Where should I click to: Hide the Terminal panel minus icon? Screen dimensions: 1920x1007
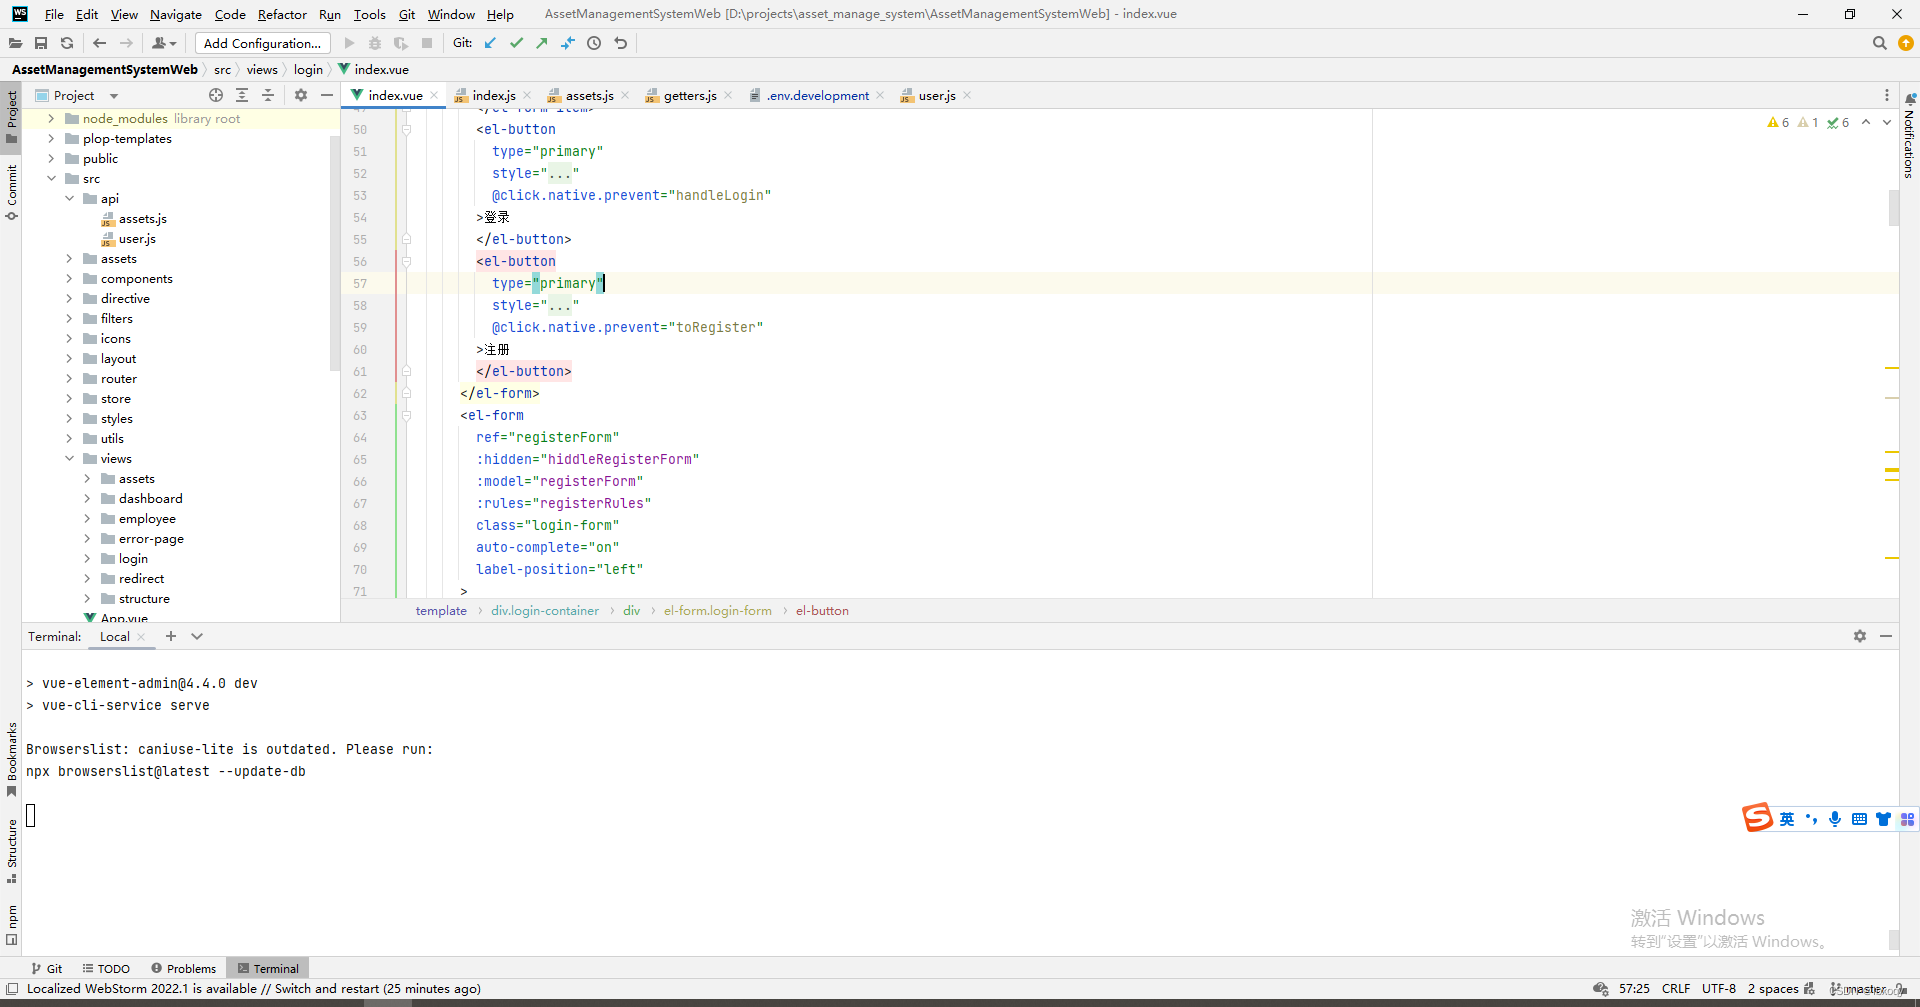click(1886, 636)
